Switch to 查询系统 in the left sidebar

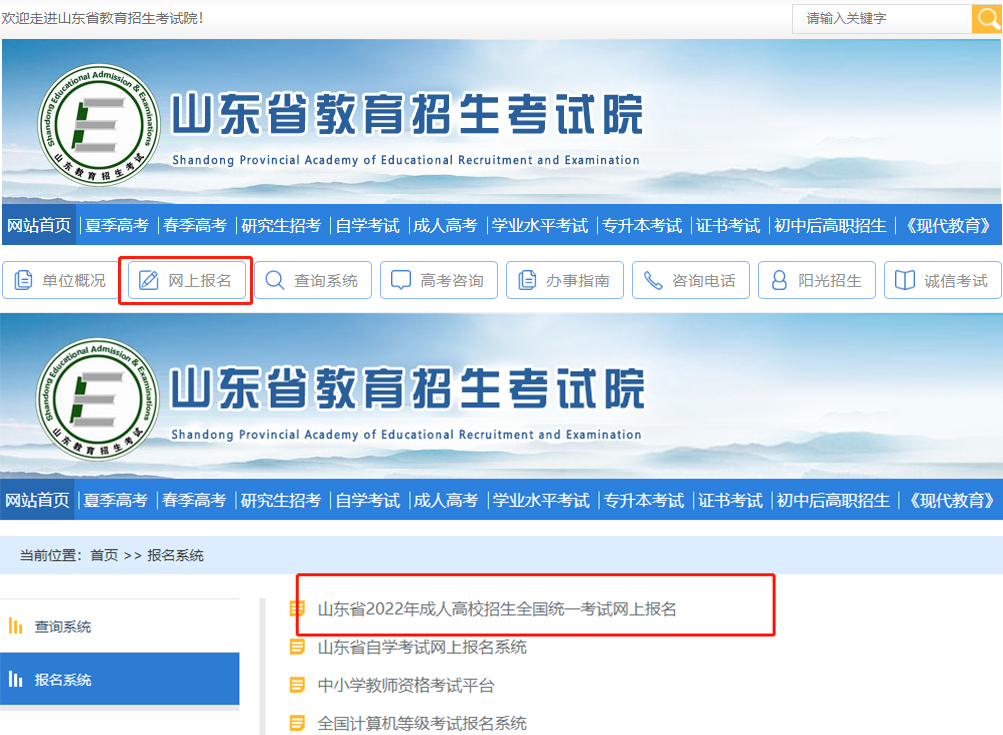coord(63,627)
